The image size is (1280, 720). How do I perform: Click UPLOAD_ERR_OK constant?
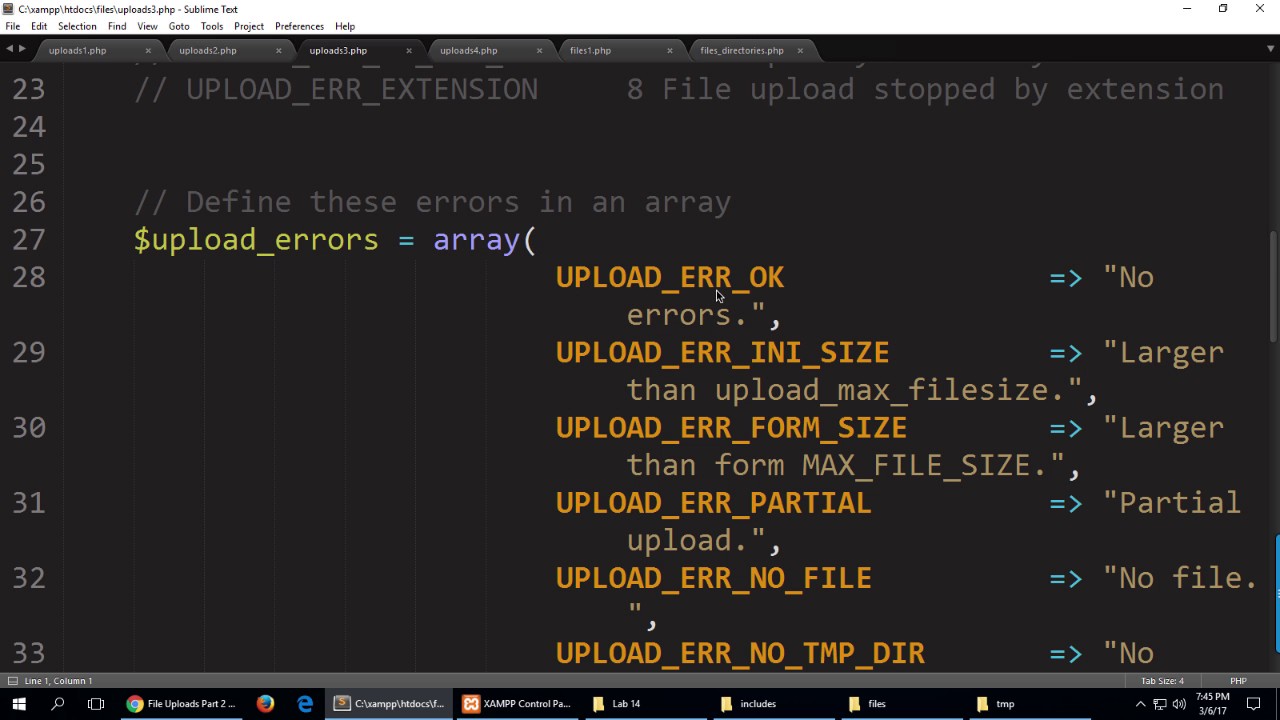click(670, 278)
